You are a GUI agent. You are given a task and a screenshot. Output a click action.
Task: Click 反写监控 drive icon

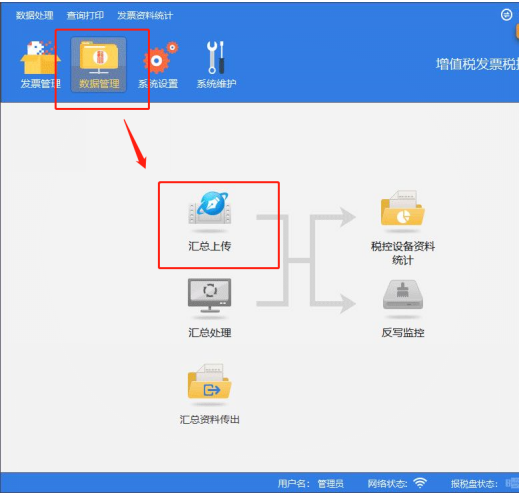[x=403, y=295]
